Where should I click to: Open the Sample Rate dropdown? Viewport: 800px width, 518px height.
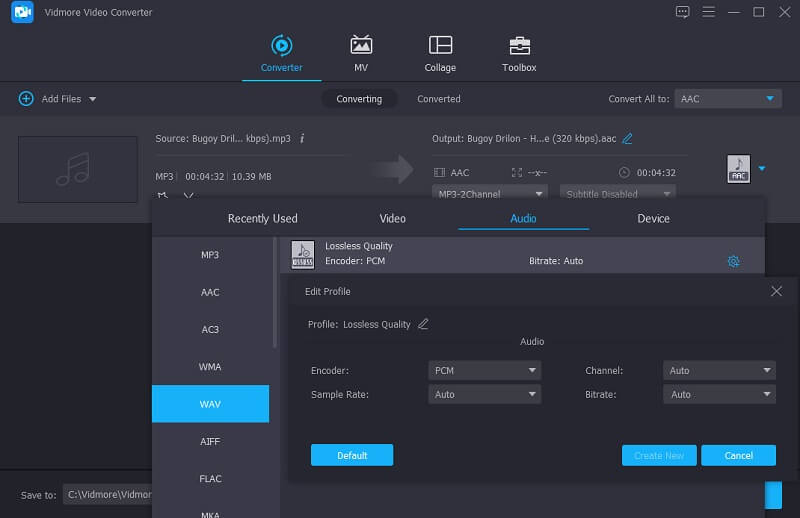coord(484,394)
